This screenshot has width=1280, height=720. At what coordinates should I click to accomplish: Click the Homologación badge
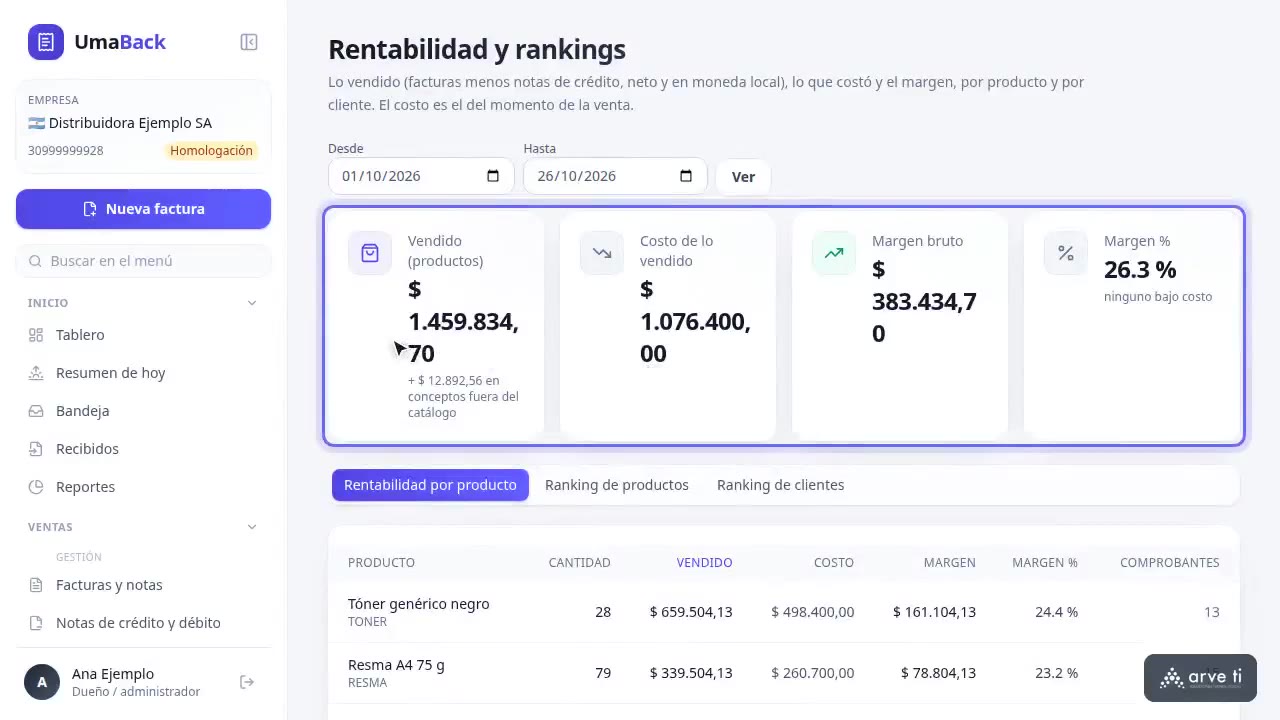211,151
